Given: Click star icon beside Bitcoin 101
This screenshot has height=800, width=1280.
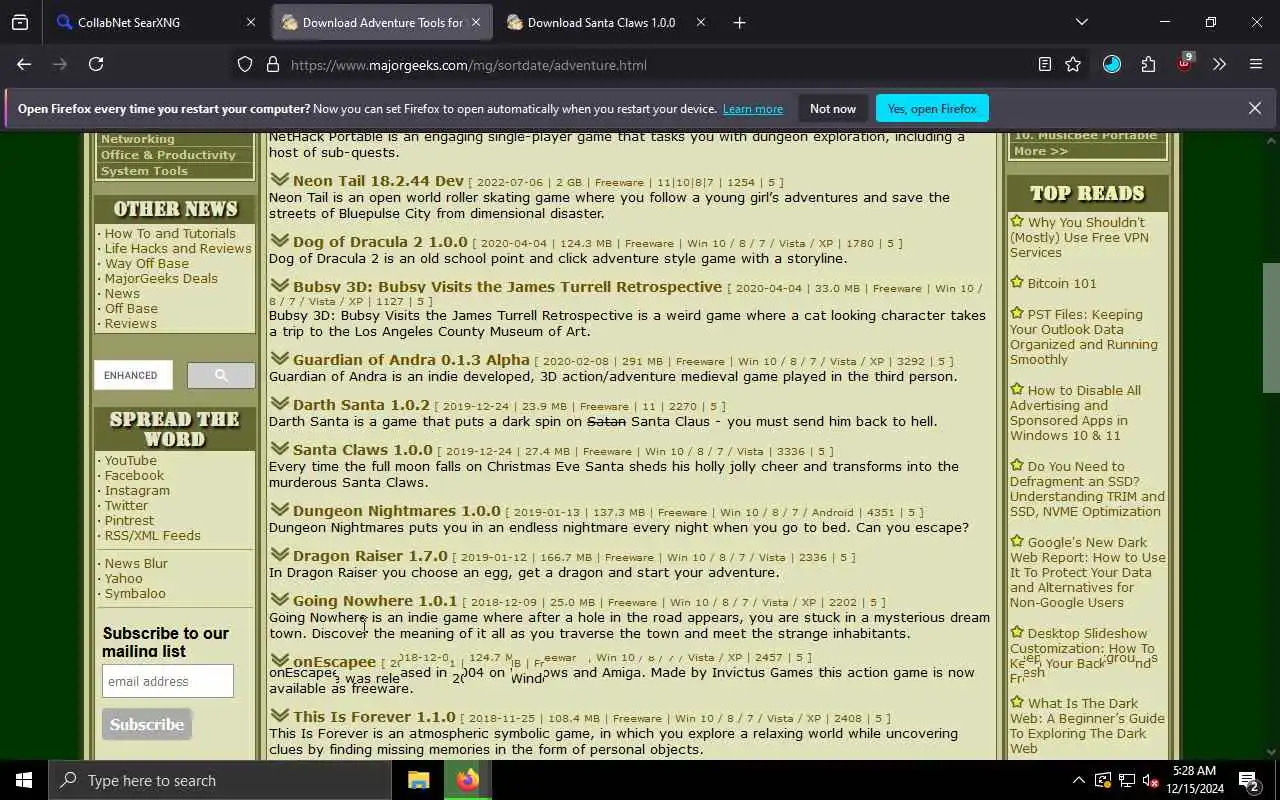Looking at the screenshot, I should [x=1017, y=282].
